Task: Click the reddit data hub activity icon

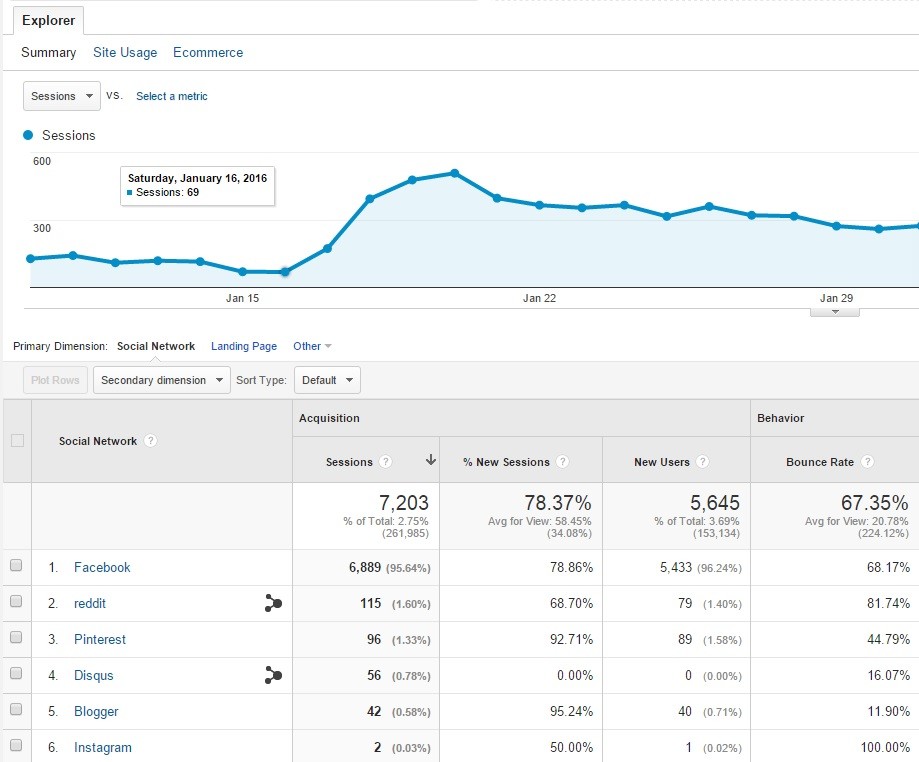Action: tap(273, 603)
